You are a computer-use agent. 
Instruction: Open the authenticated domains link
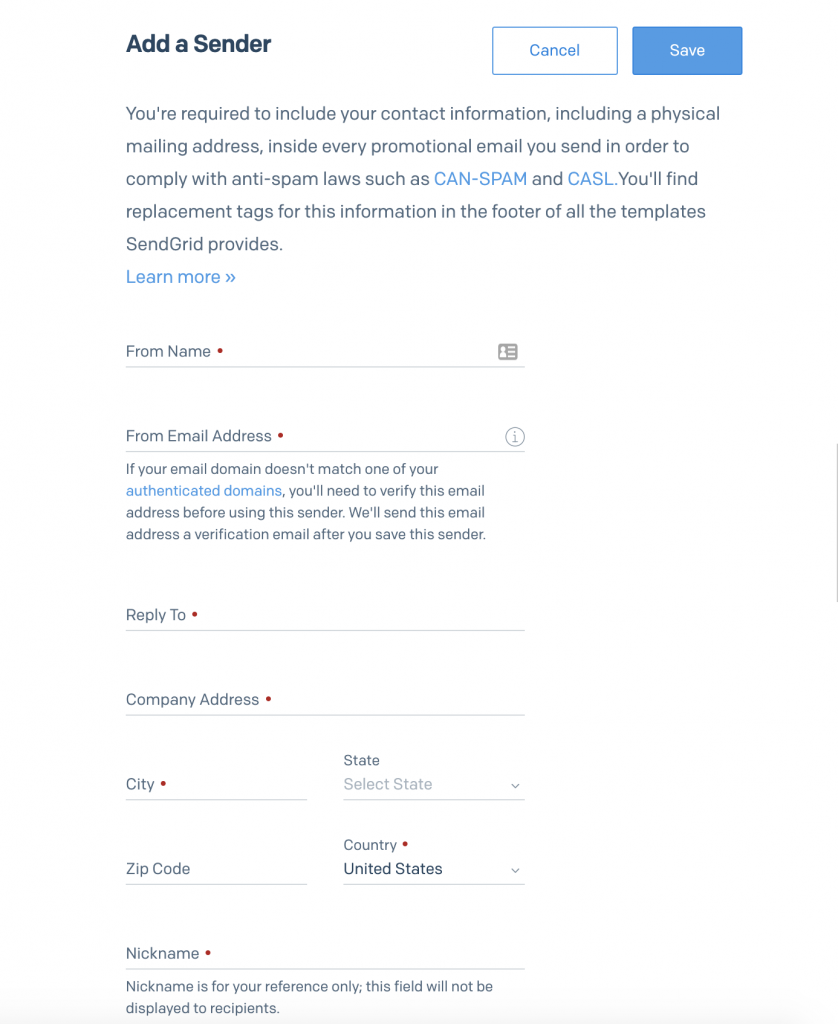(204, 490)
